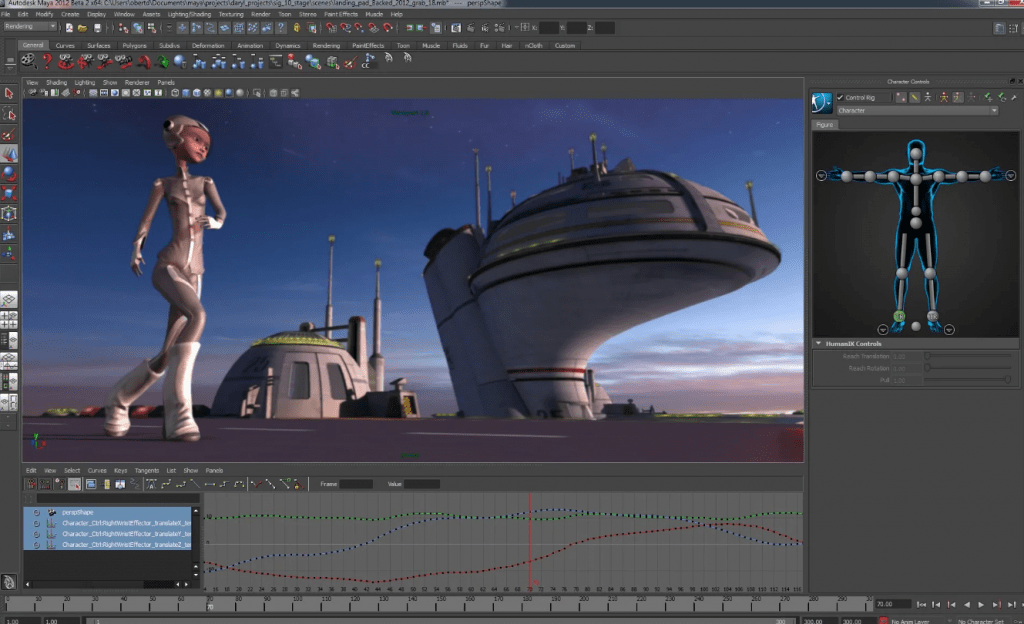Click the open scene folder icon
Image resolution: width=1024 pixels, height=624 pixels.
point(82,27)
